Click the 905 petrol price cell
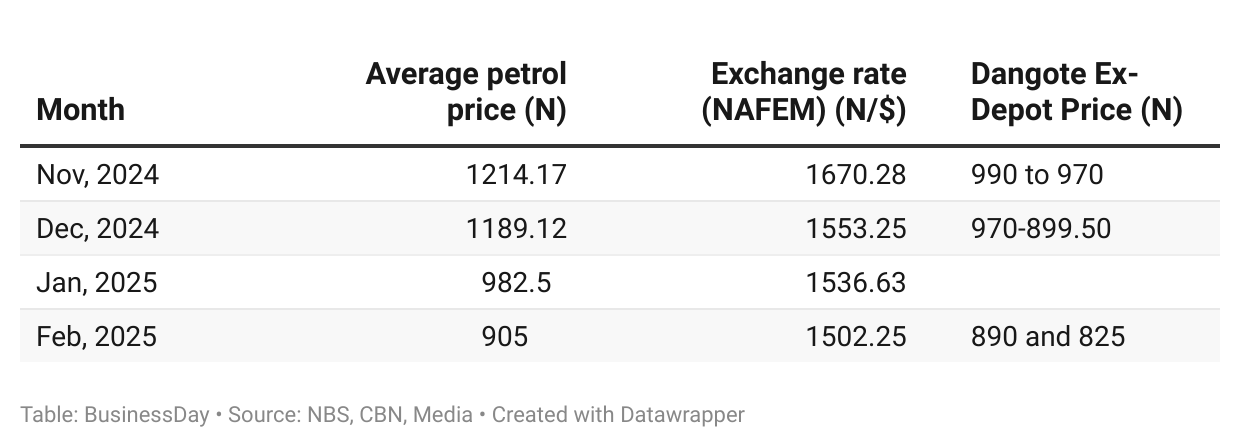 [505, 336]
